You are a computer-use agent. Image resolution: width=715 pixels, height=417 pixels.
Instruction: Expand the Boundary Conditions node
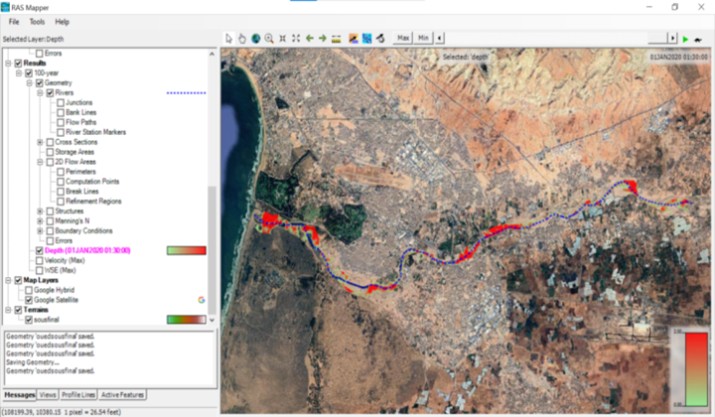click(40, 231)
